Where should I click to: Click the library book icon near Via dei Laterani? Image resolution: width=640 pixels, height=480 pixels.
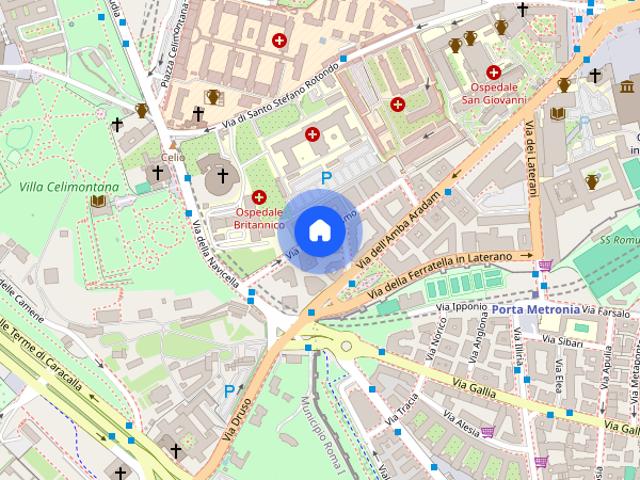[x=558, y=113]
